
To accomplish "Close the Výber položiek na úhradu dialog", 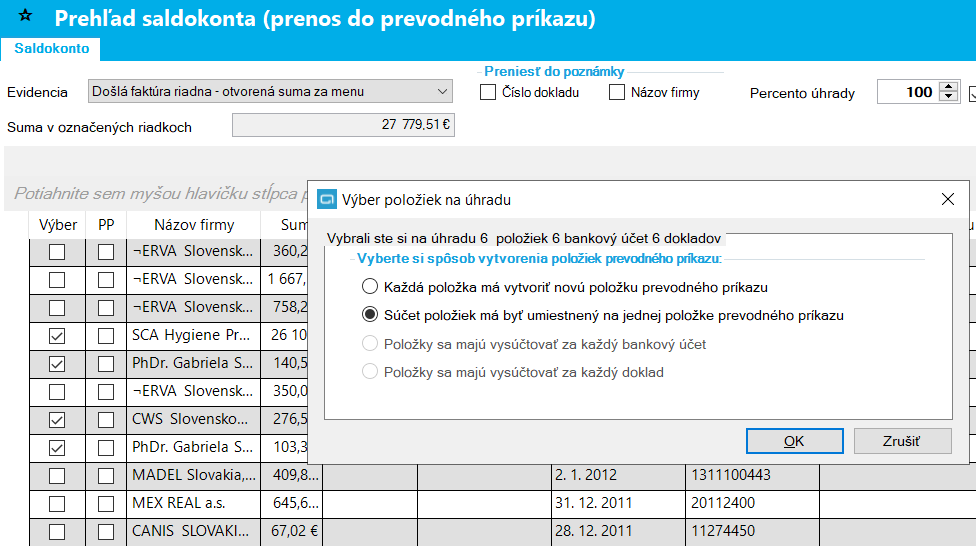I will pyautogui.click(x=947, y=200).
